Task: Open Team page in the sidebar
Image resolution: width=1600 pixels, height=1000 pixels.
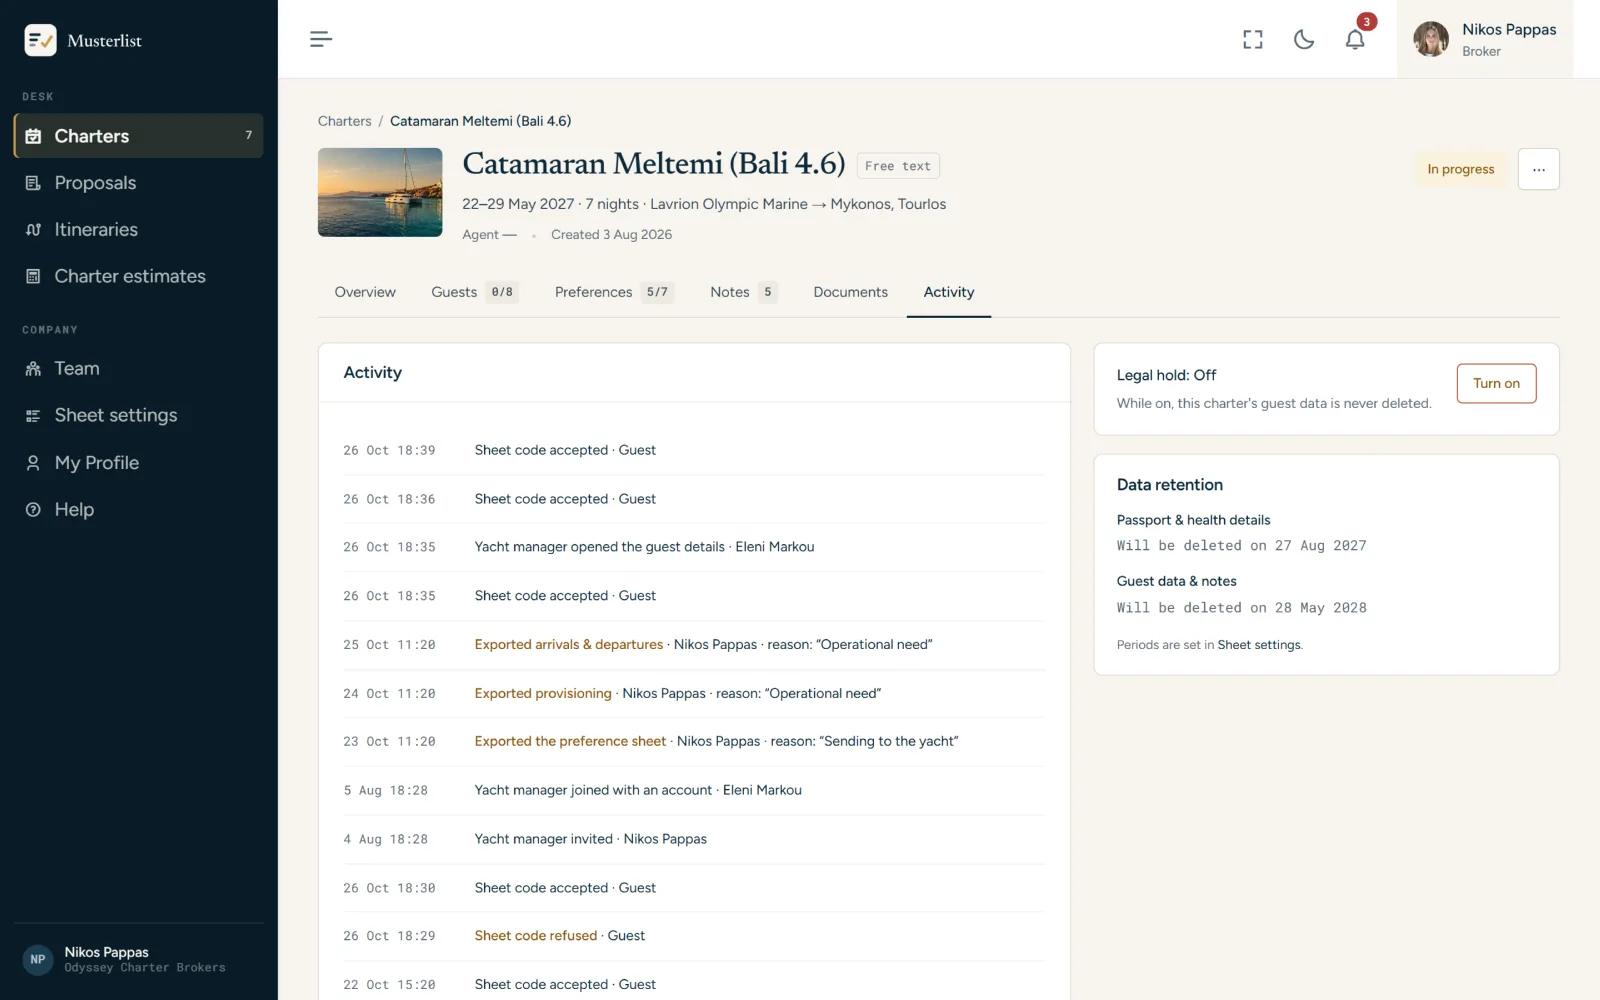Action: click(139, 368)
